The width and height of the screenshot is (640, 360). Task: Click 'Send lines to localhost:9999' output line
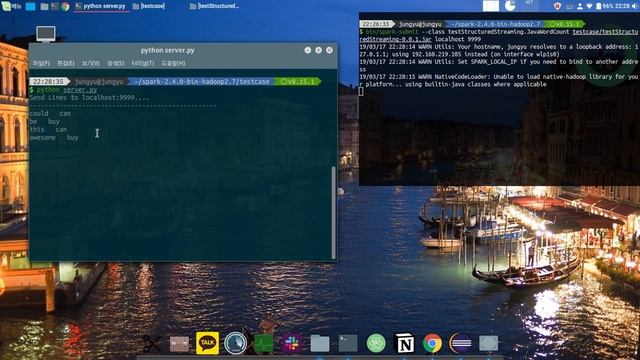tap(89, 98)
